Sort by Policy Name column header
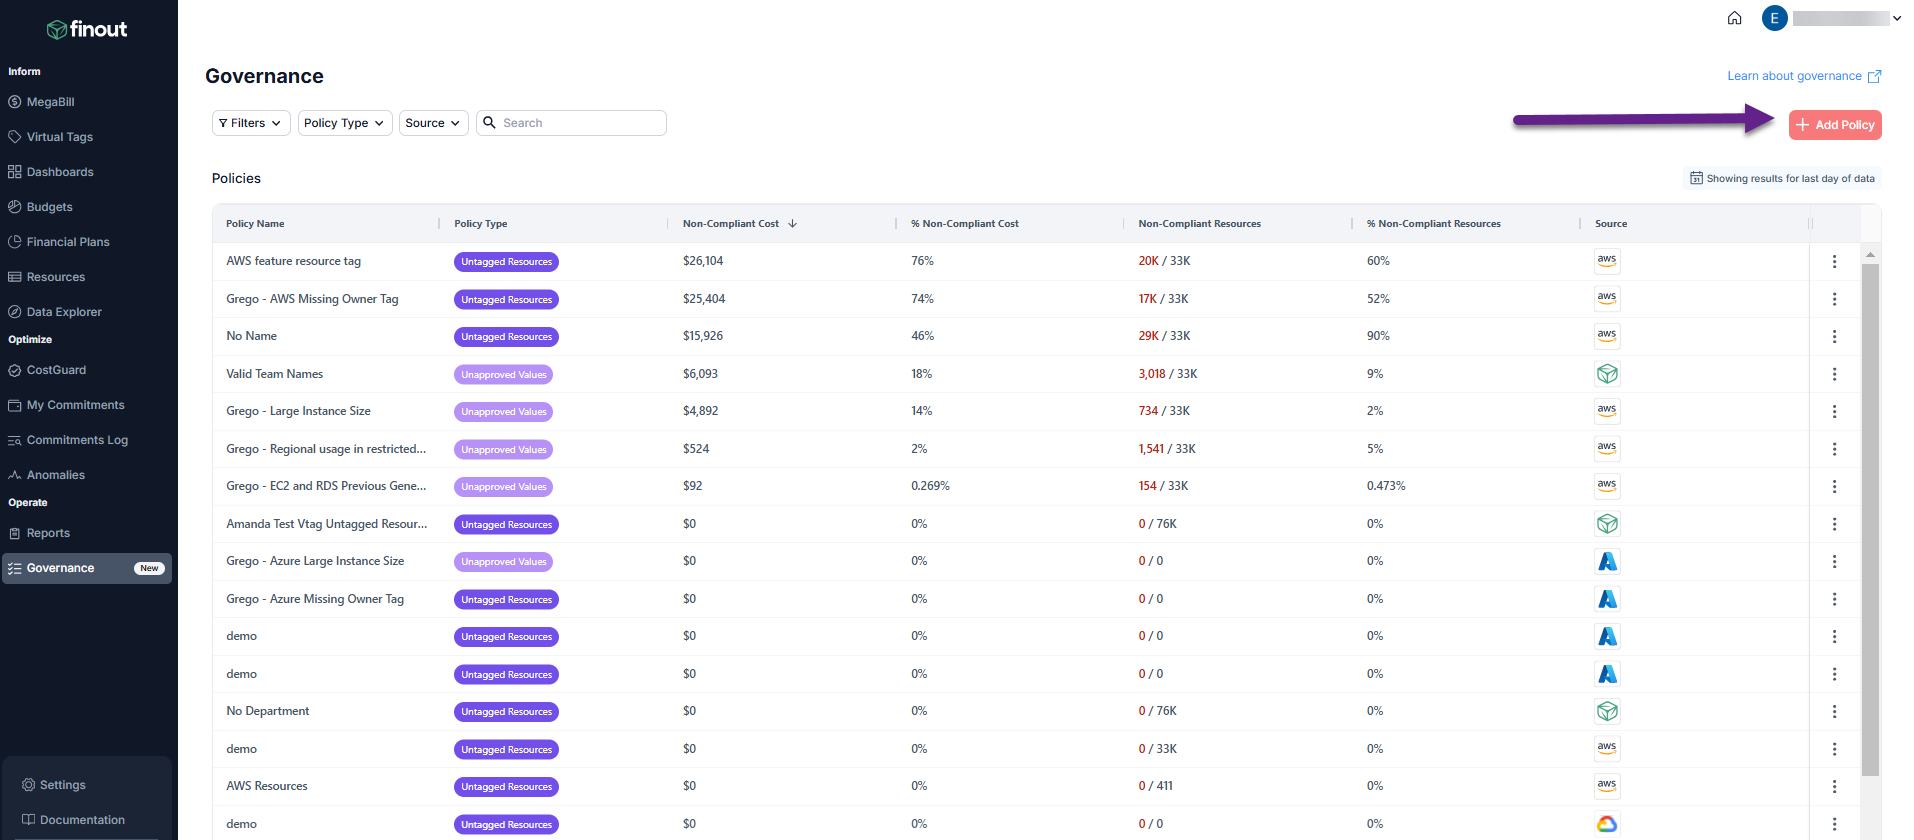Image resolution: width=1914 pixels, height=840 pixels. (x=255, y=224)
